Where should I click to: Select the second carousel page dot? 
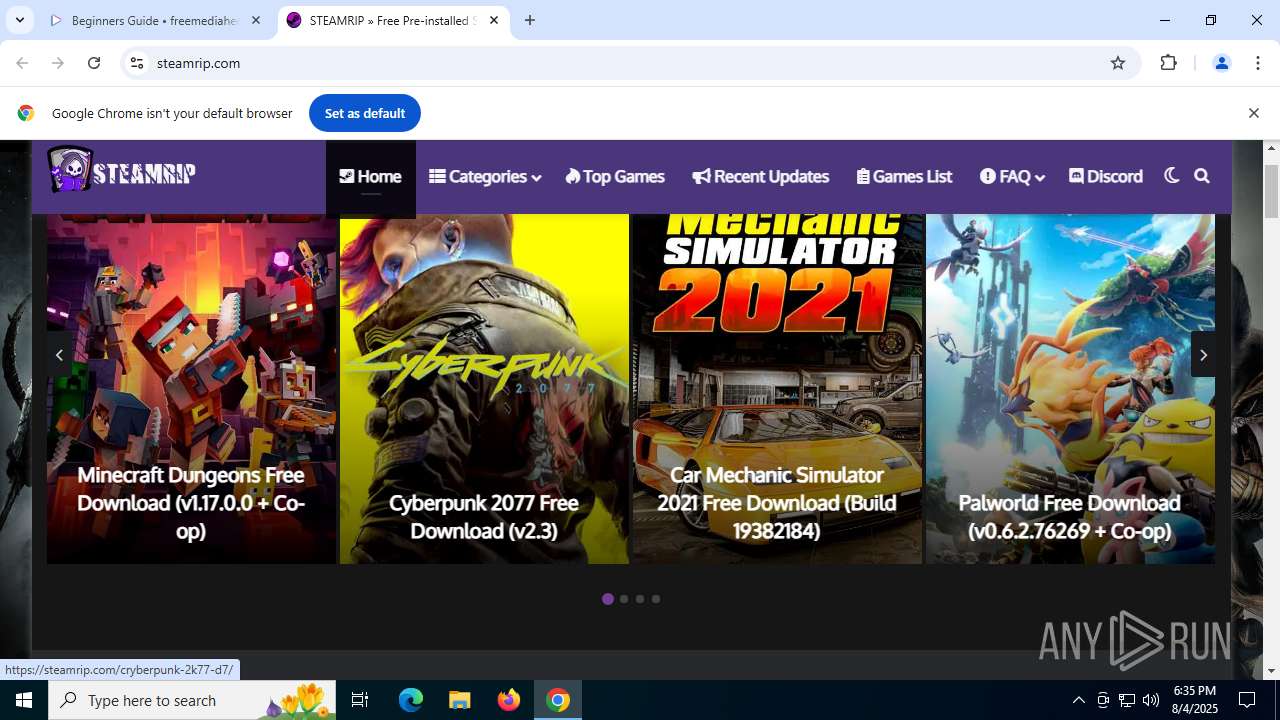624,599
